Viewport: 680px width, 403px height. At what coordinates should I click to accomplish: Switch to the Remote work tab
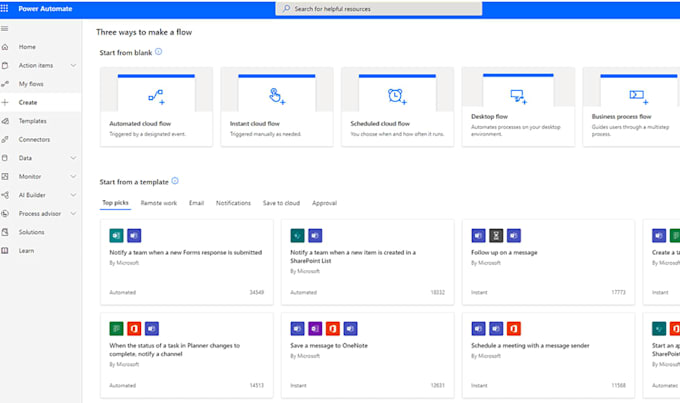pos(159,203)
